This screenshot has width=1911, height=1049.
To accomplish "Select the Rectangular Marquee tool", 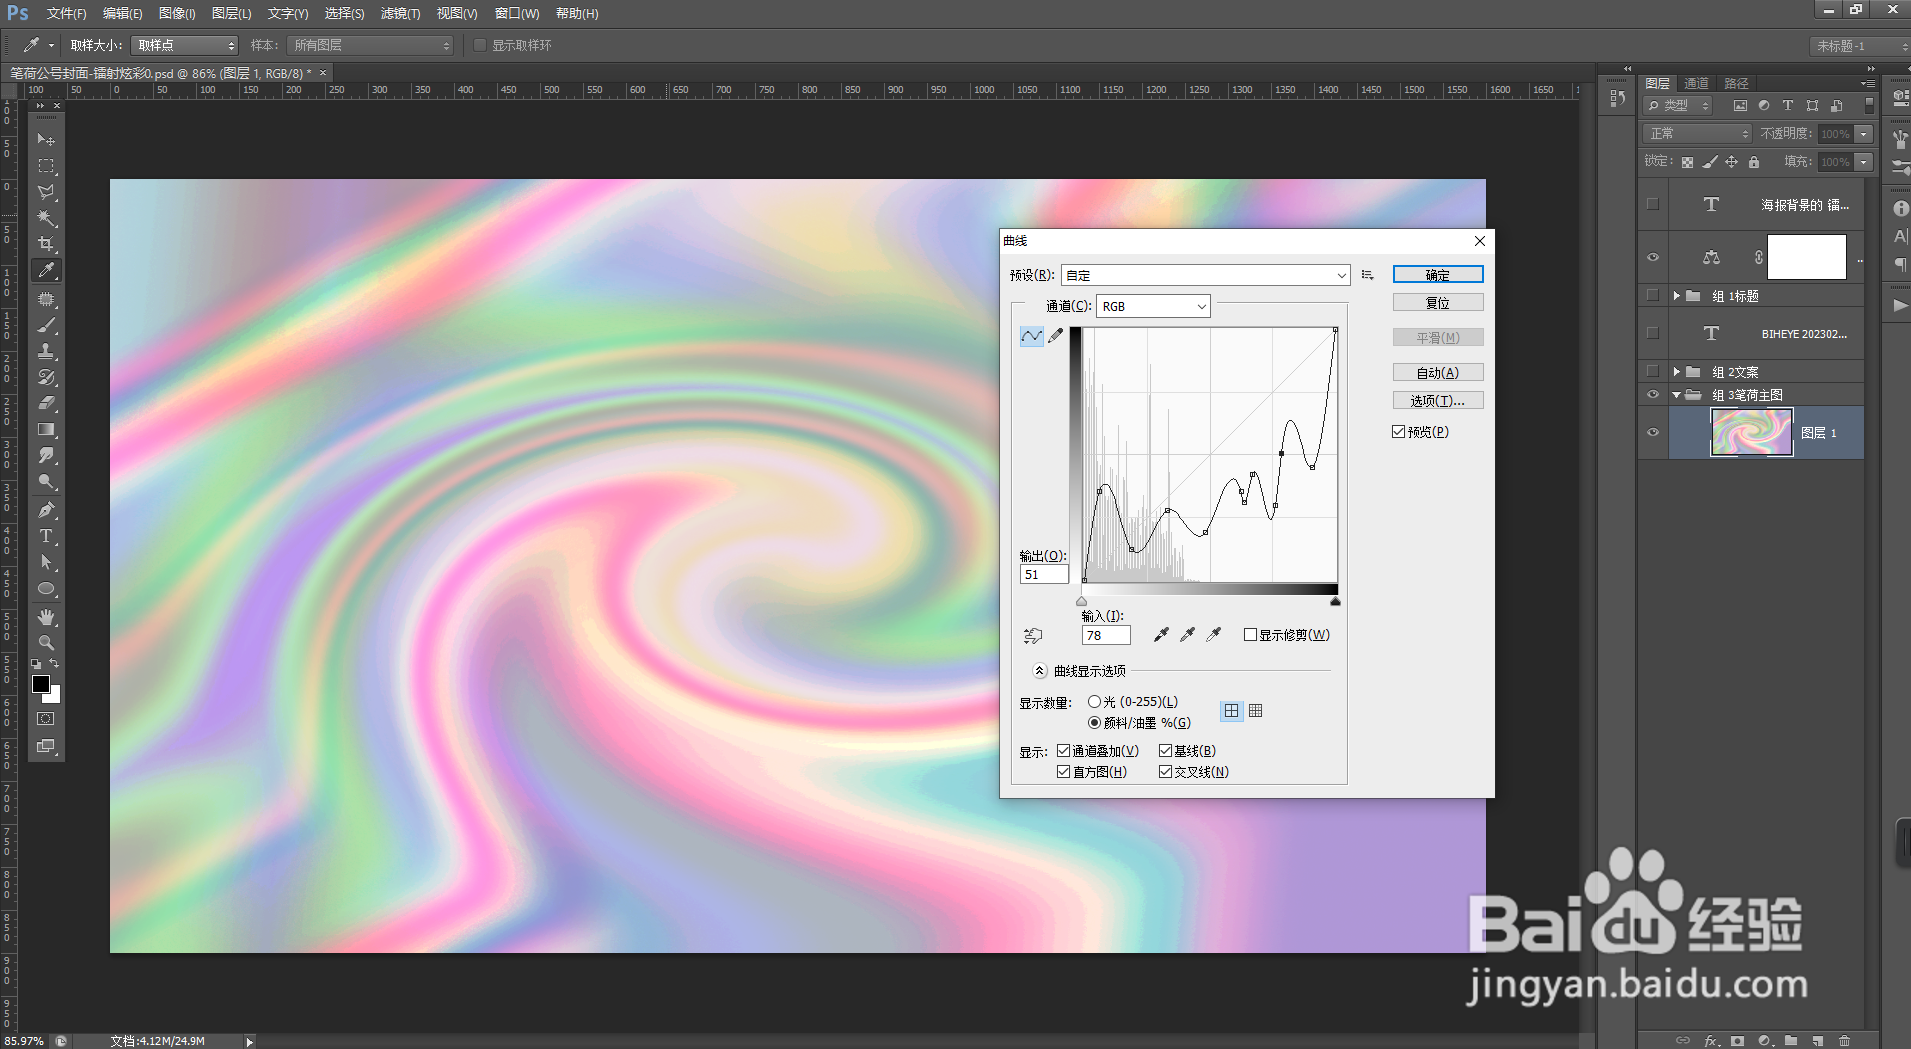I will [x=46, y=165].
